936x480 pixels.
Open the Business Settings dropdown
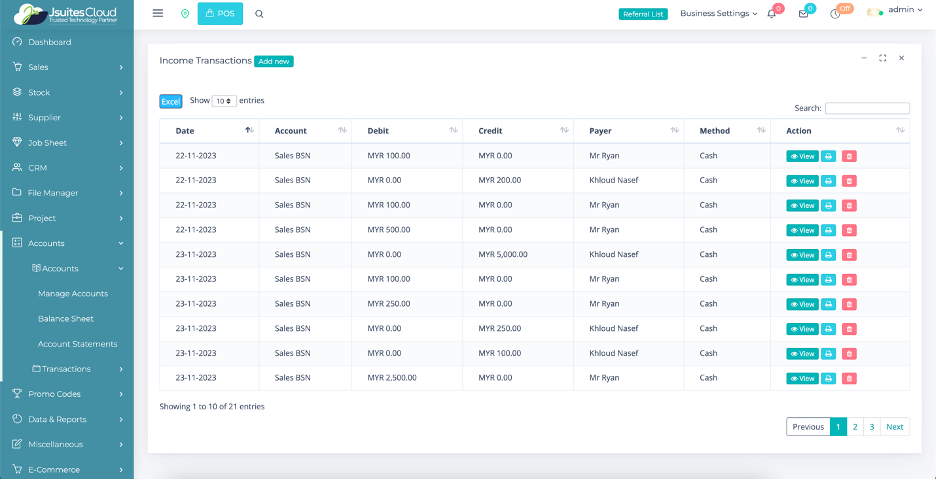[x=718, y=14]
